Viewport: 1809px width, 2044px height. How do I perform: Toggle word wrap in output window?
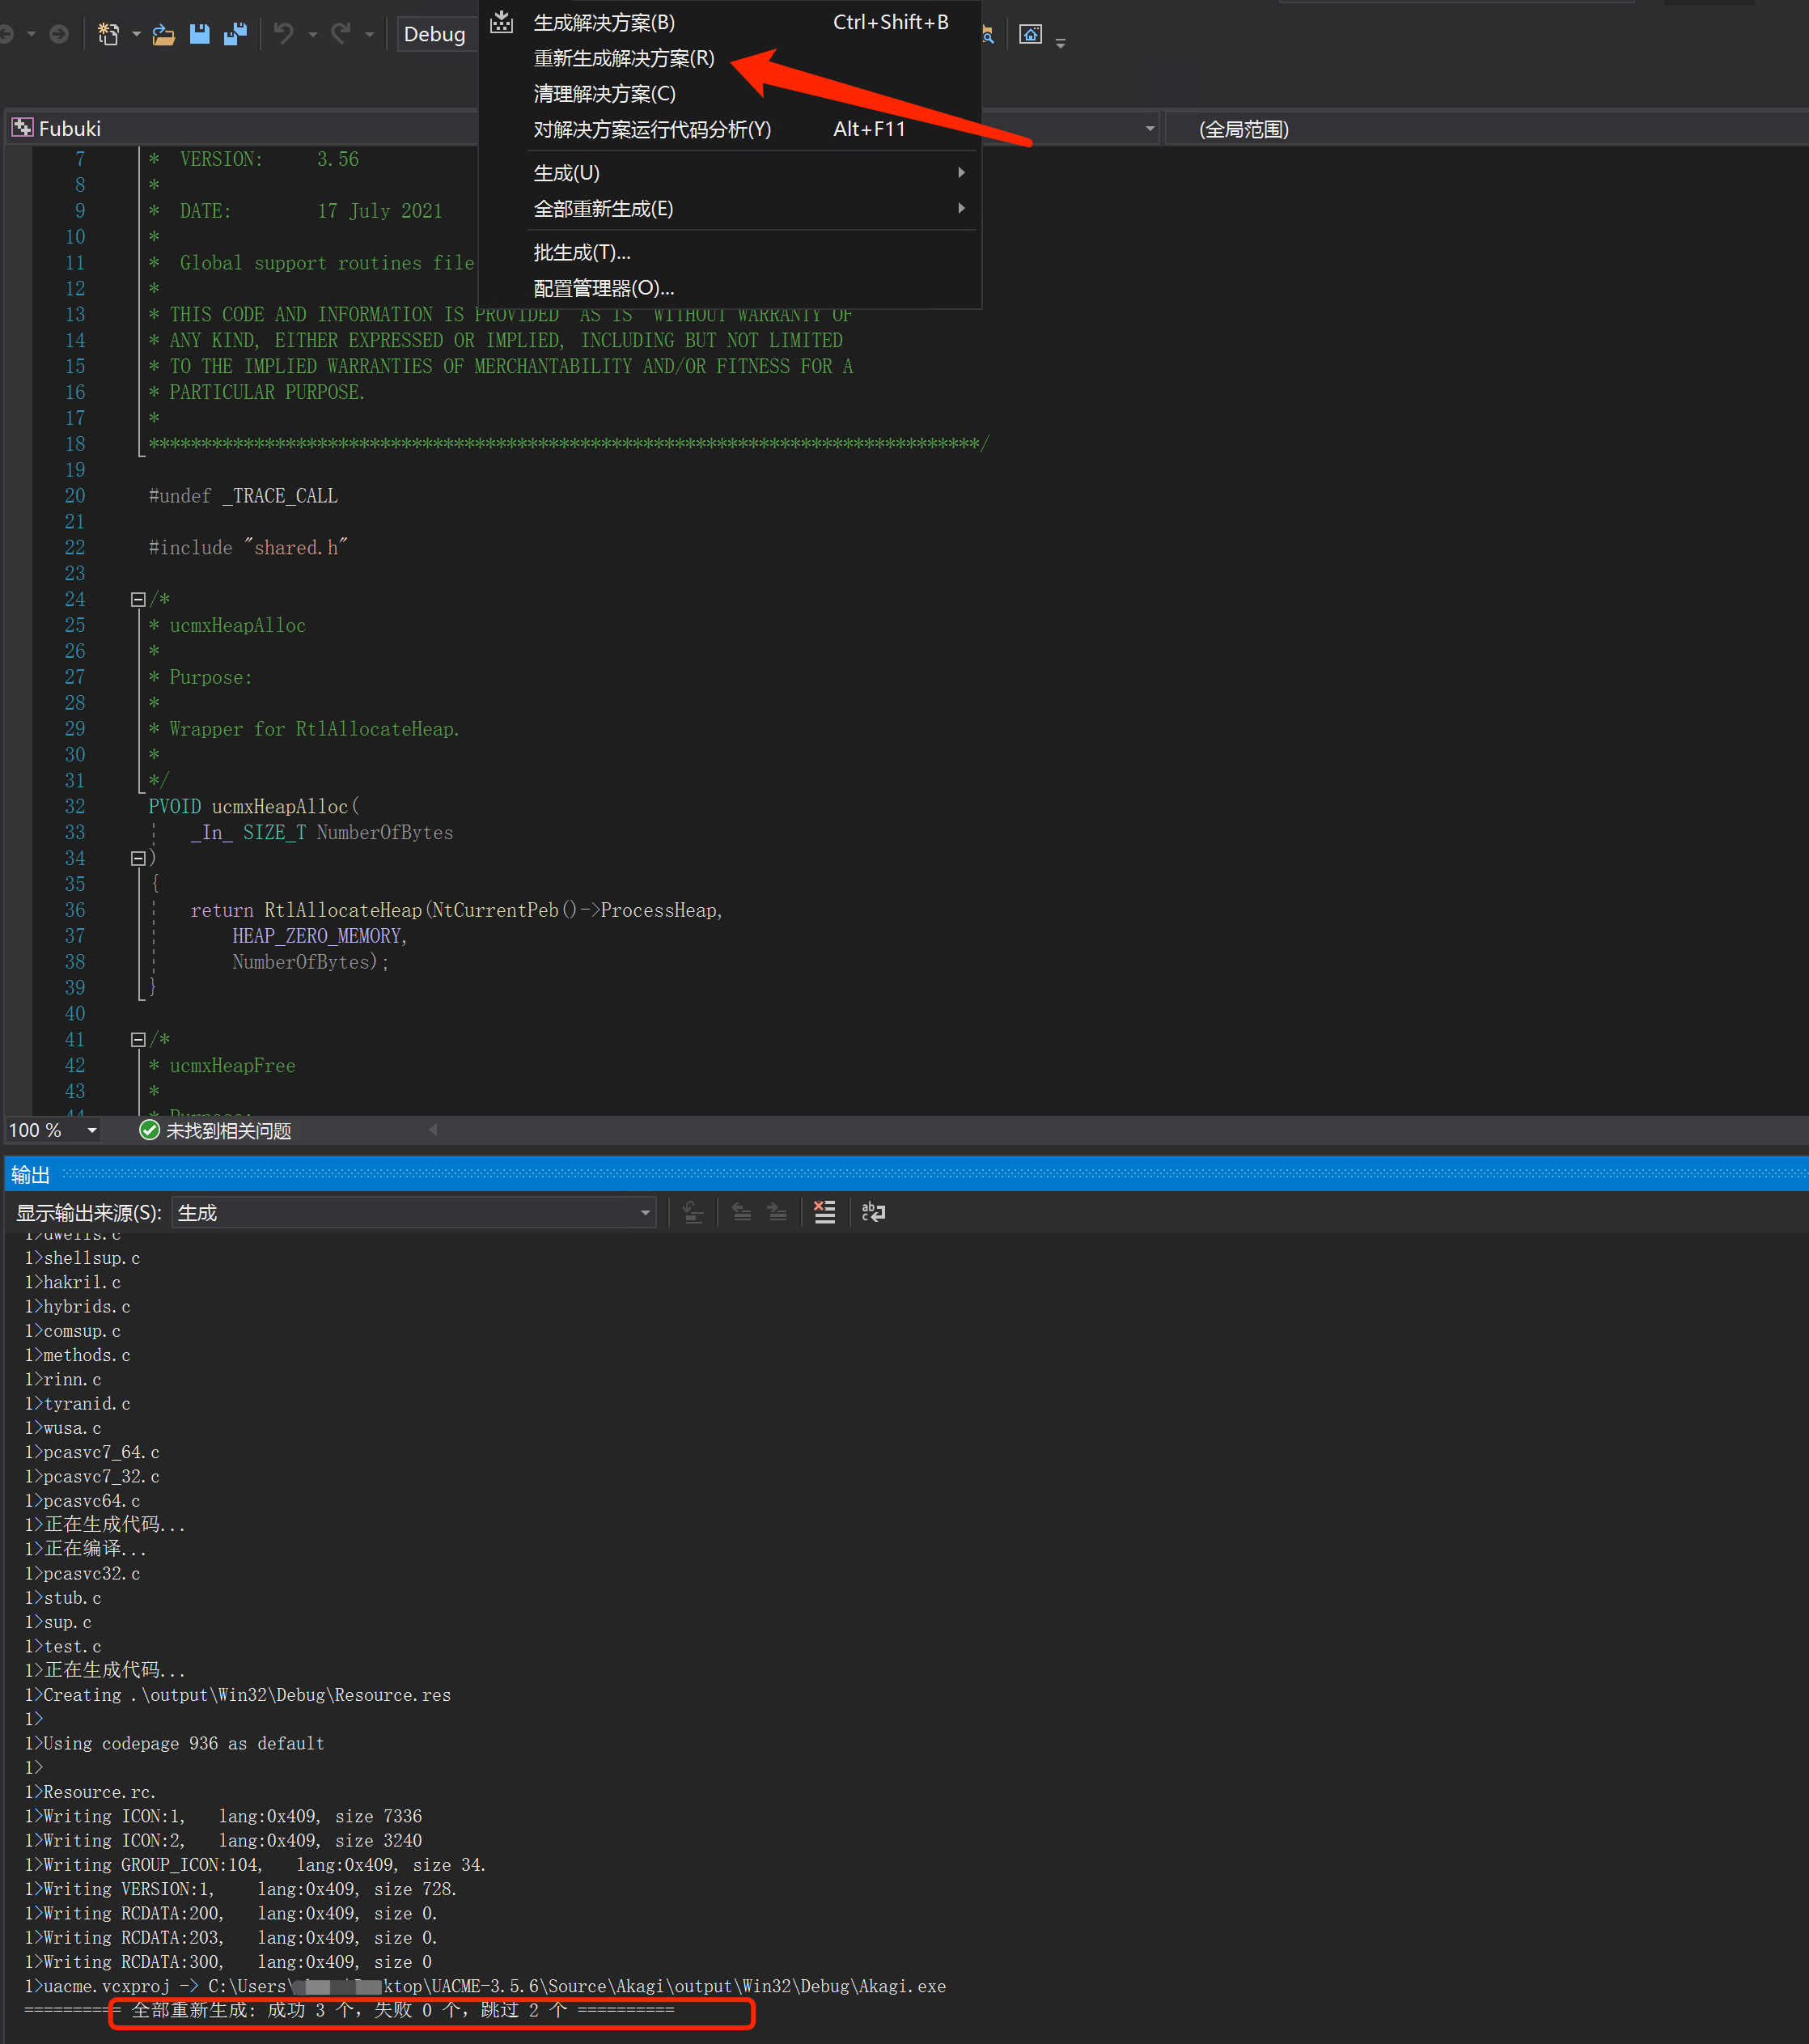873,1213
